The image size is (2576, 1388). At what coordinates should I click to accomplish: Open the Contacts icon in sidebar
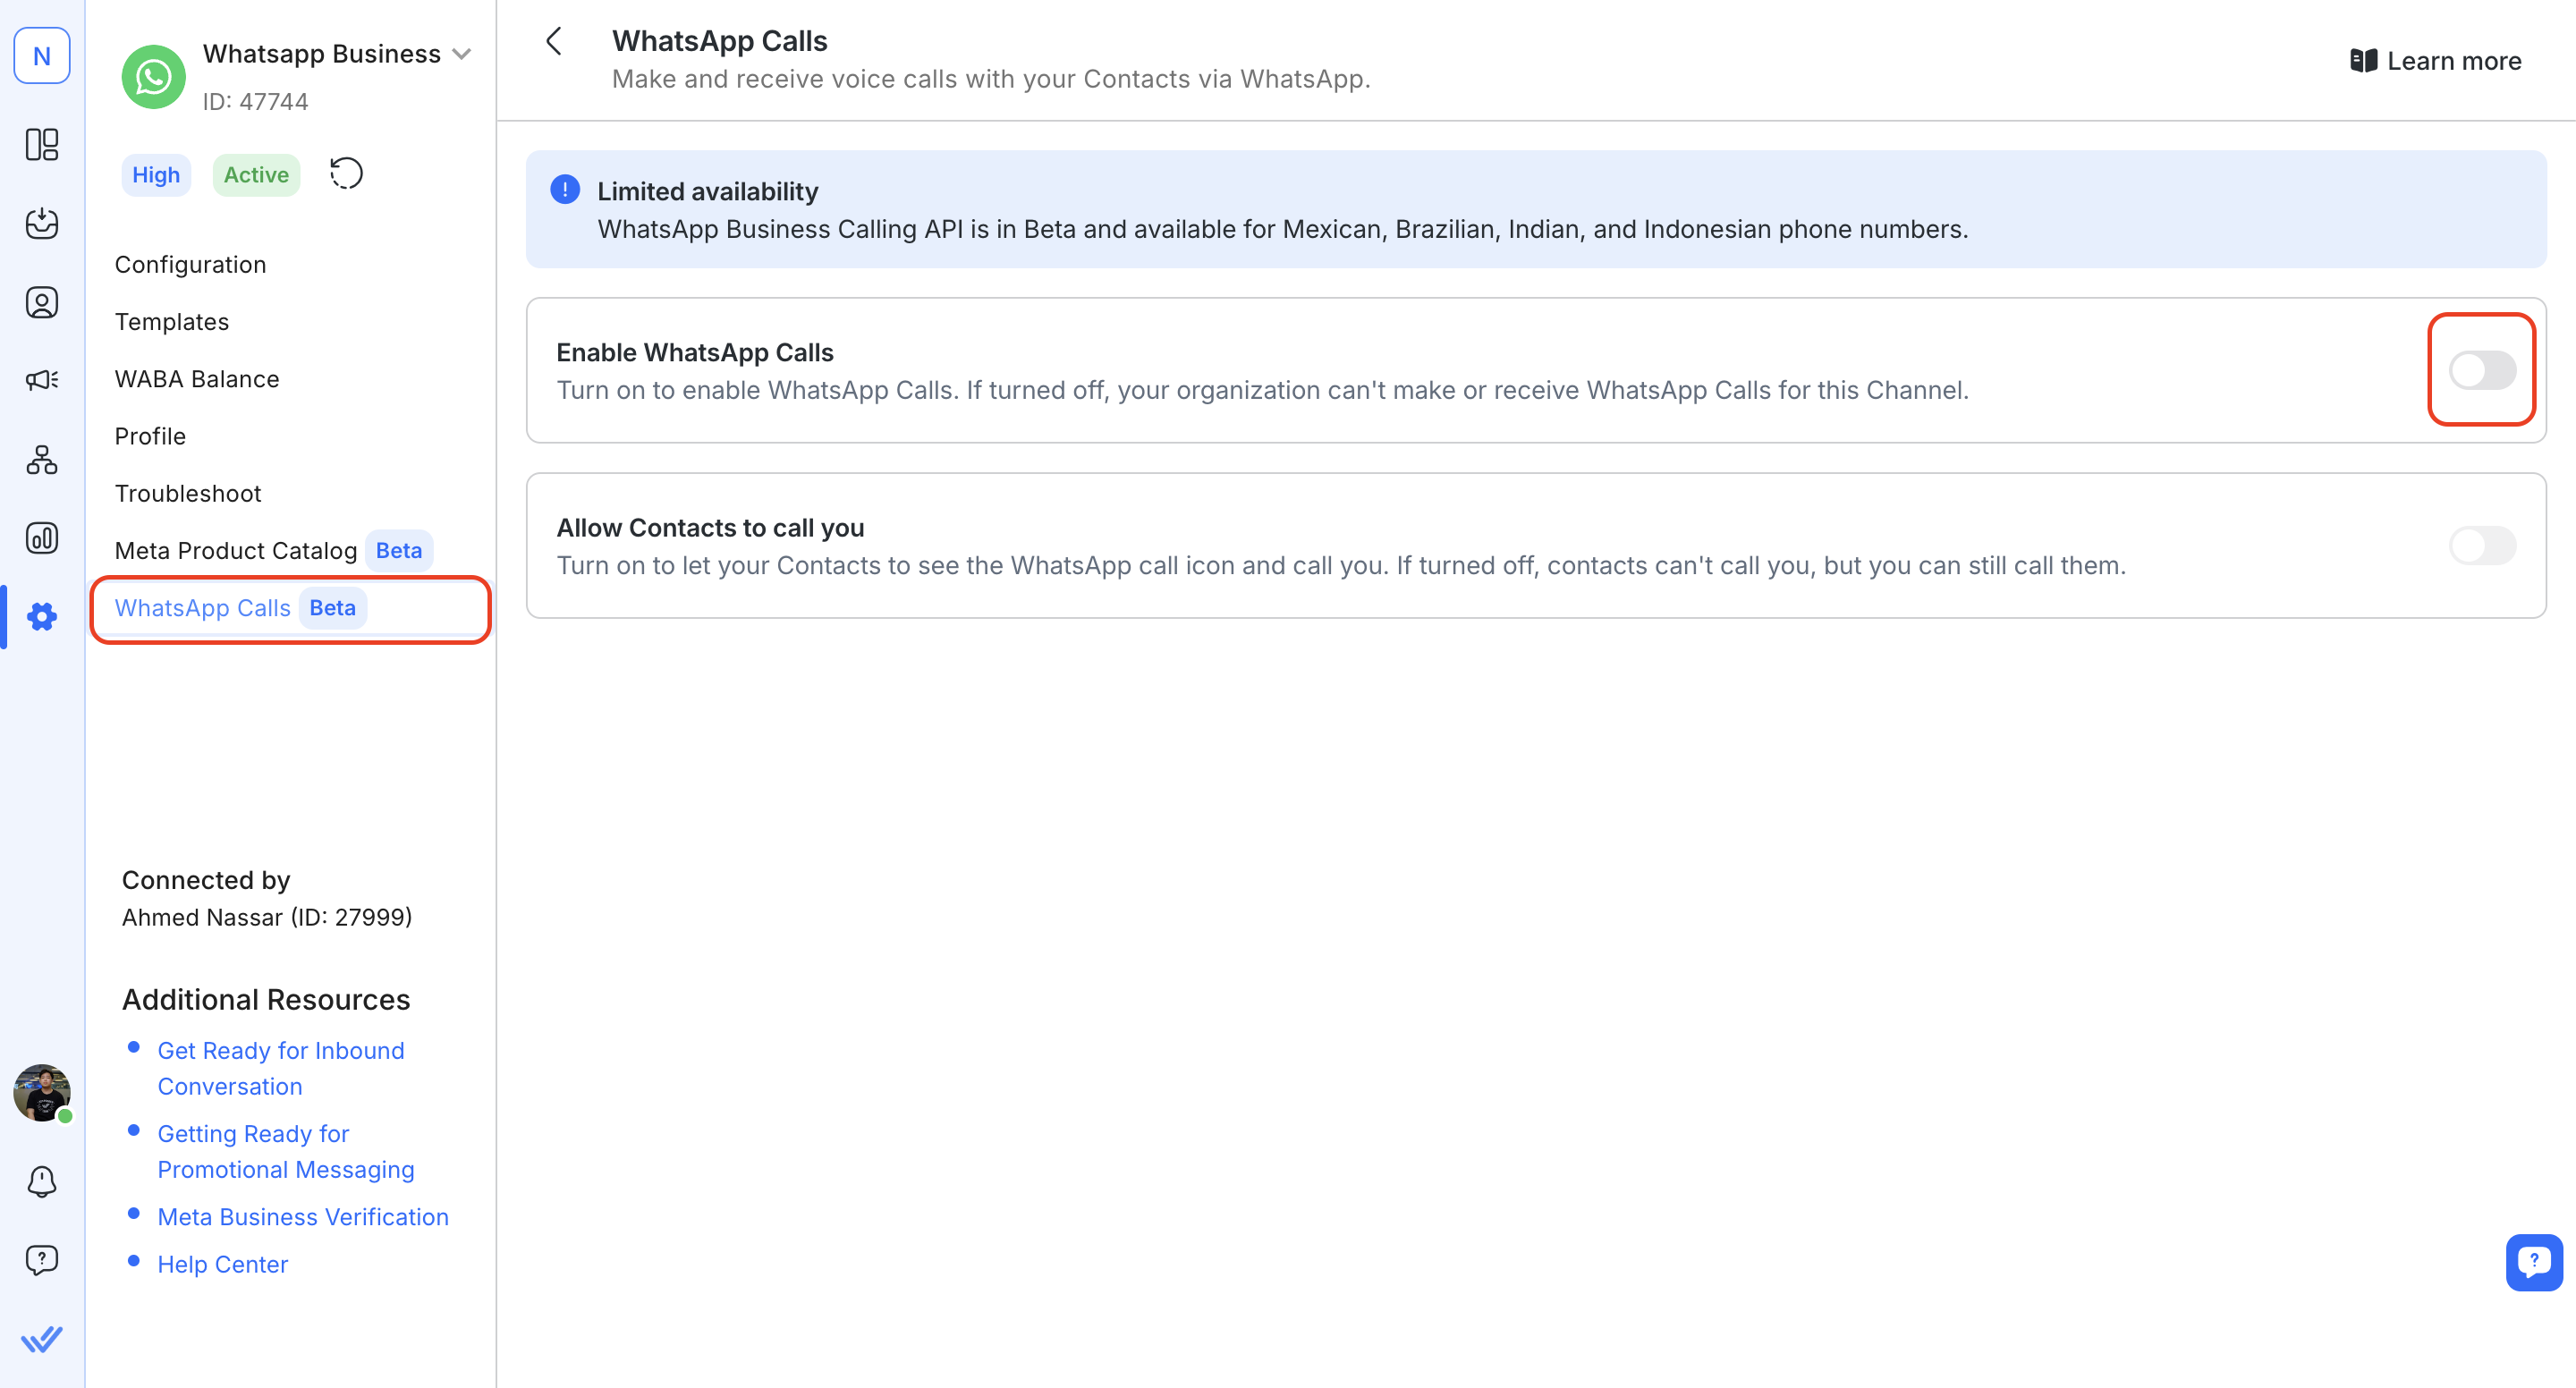point(41,302)
